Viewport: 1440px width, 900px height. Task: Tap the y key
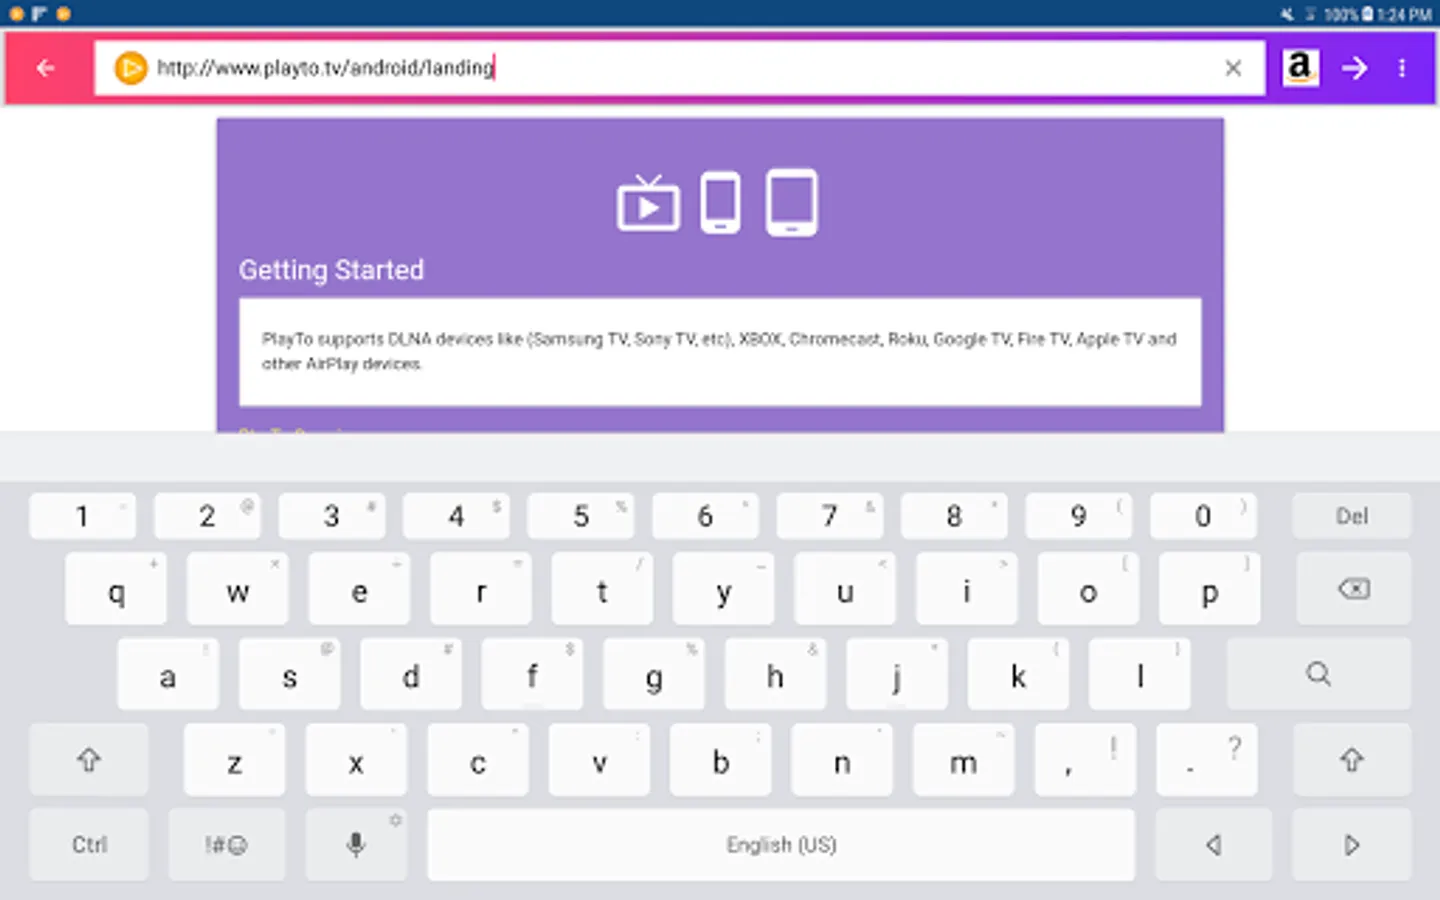(x=724, y=589)
